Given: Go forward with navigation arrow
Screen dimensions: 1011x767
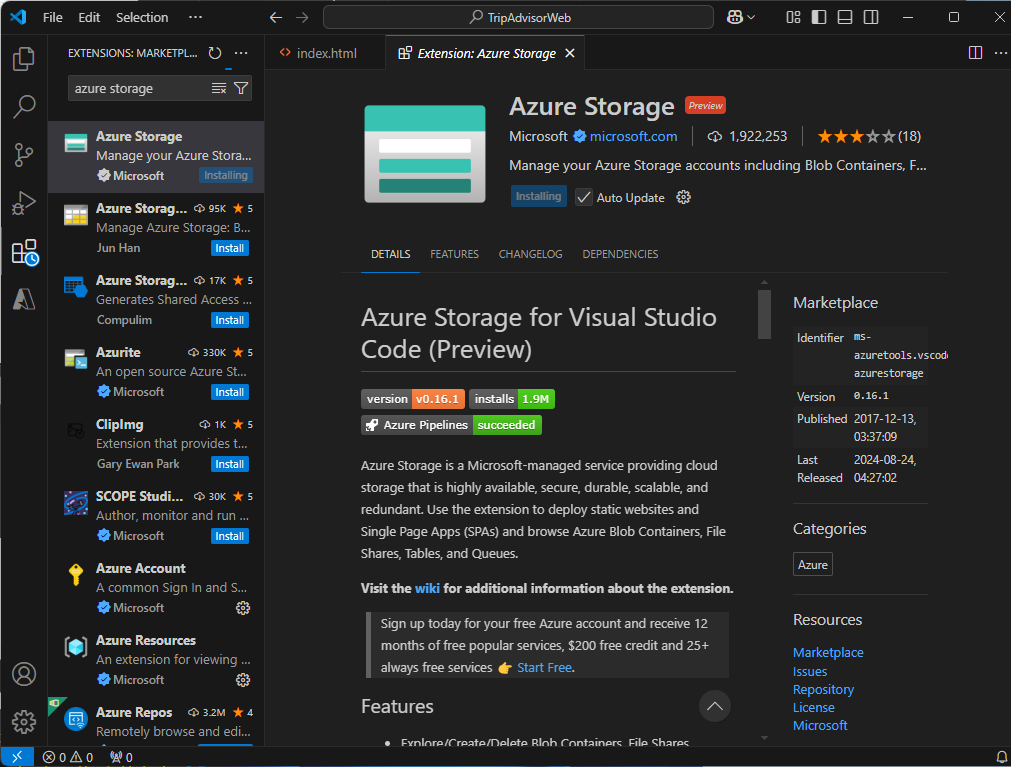Looking at the screenshot, I should pyautogui.click(x=302, y=17).
